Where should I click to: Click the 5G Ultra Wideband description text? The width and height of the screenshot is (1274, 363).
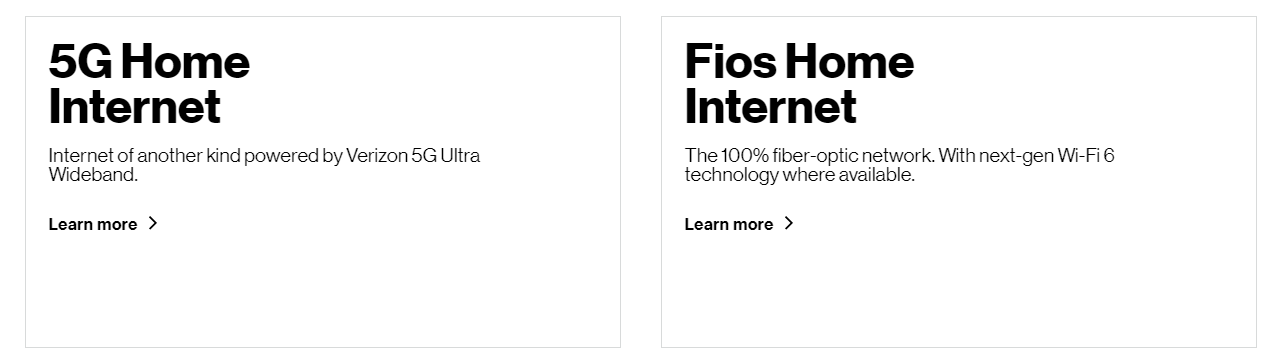[264, 165]
